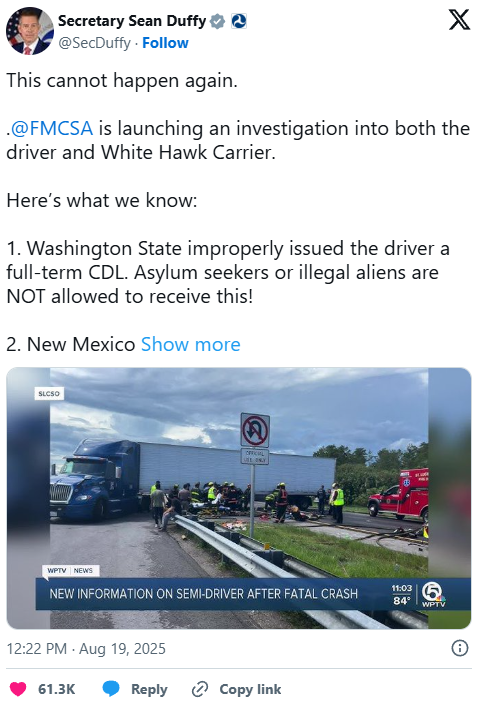Click the X logo icon

[459, 20]
